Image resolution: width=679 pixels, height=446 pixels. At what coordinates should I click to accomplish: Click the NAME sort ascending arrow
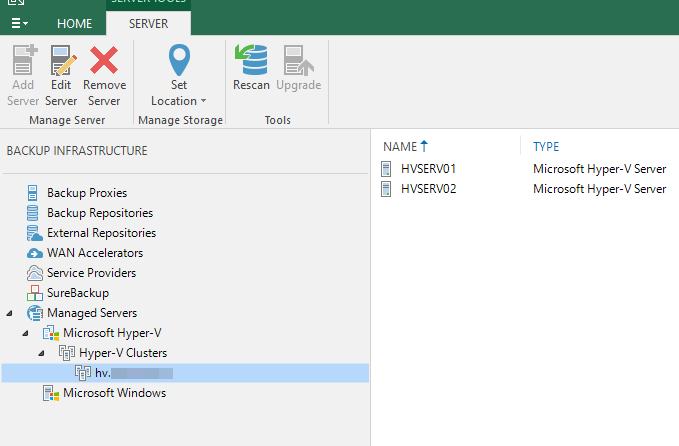pyautogui.click(x=424, y=146)
